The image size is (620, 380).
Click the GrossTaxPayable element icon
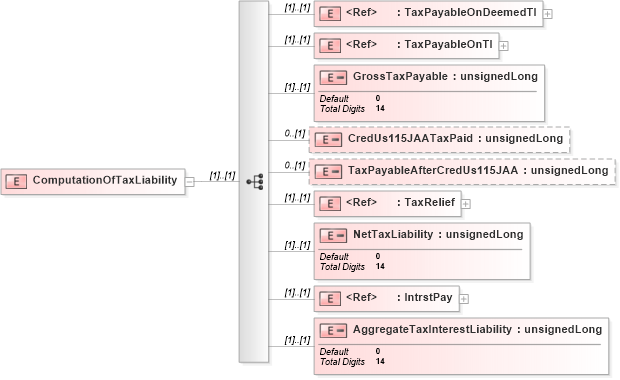point(333,78)
